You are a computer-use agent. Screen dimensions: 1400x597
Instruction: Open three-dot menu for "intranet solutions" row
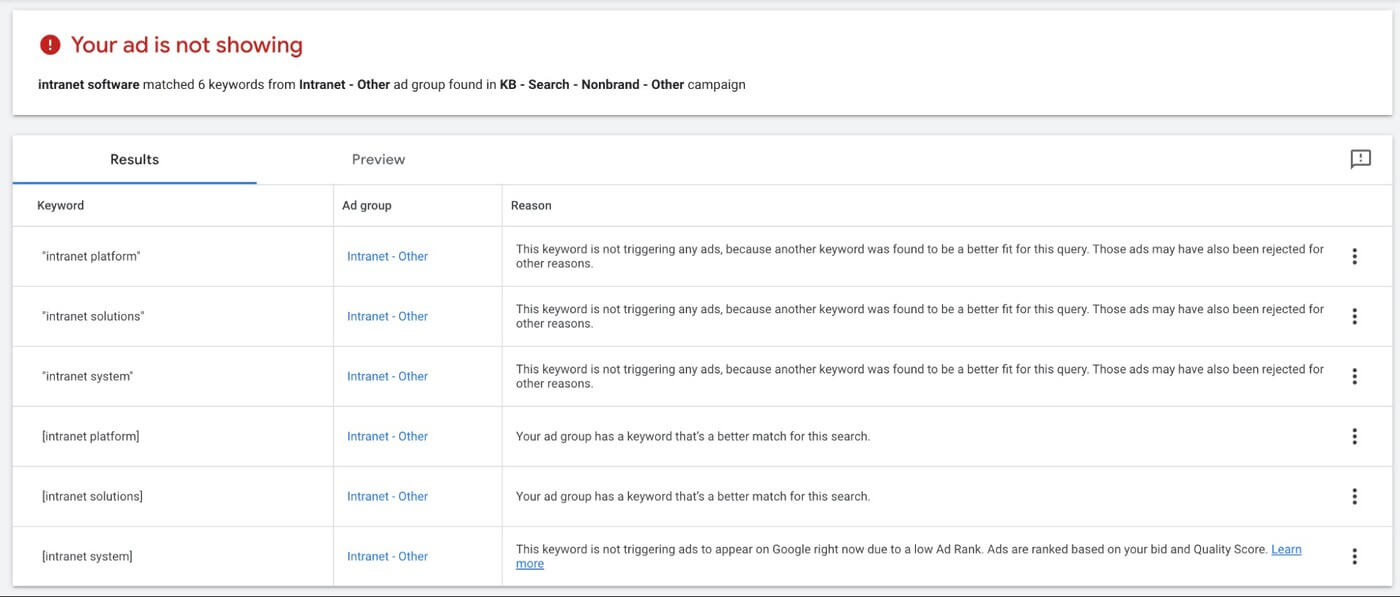tap(1354, 316)
